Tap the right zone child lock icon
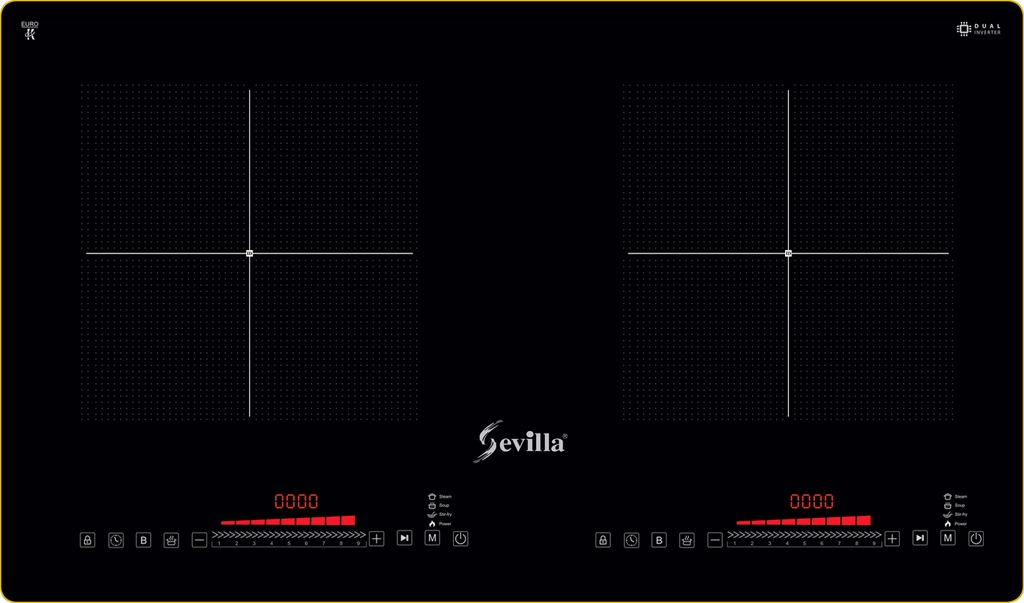Screen dimensions: 1024x603 (x=603, y=540)
